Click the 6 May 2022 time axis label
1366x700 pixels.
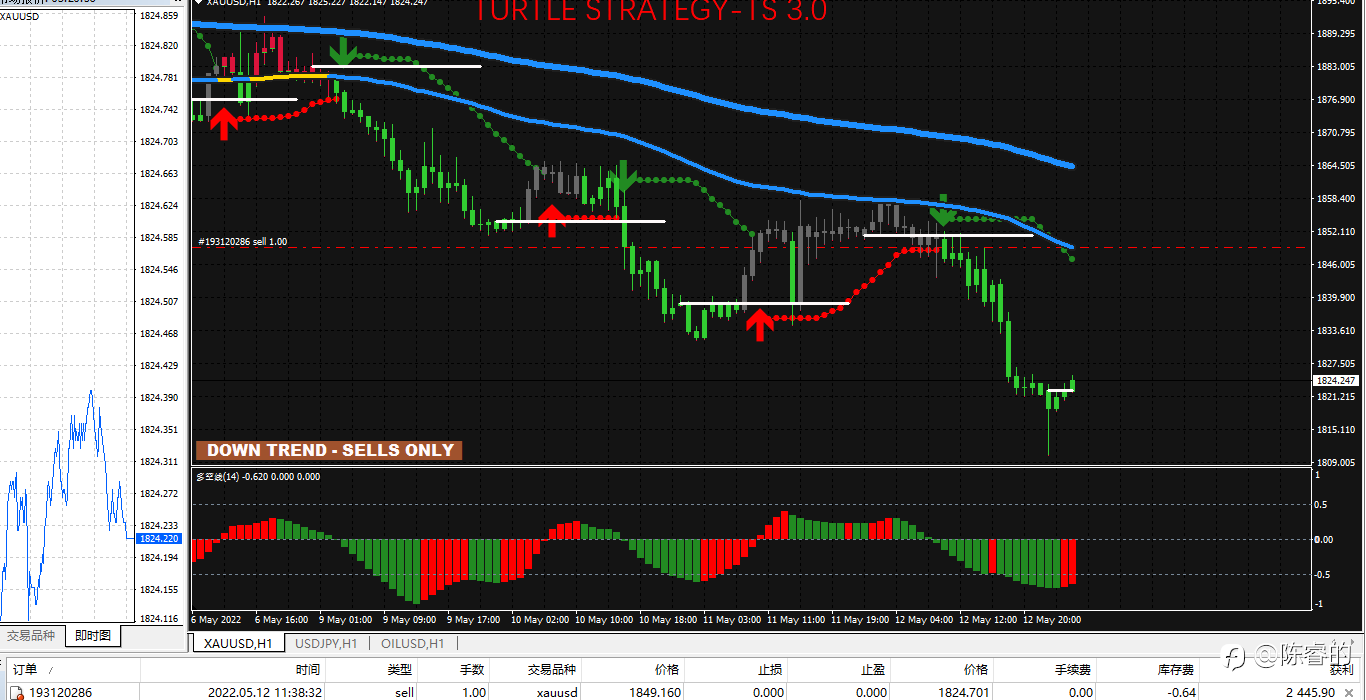click(x=216, y=619)
